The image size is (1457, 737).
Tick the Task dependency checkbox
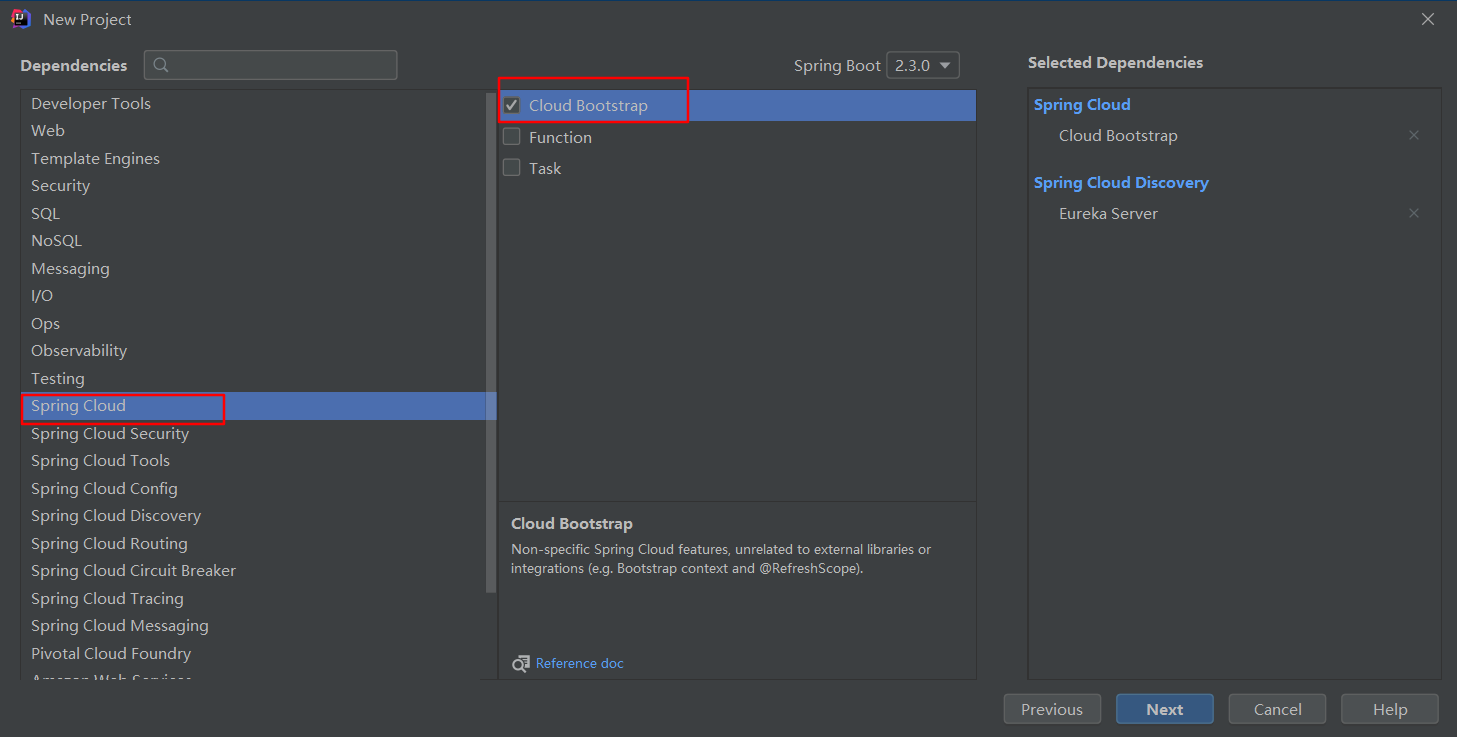511,167
